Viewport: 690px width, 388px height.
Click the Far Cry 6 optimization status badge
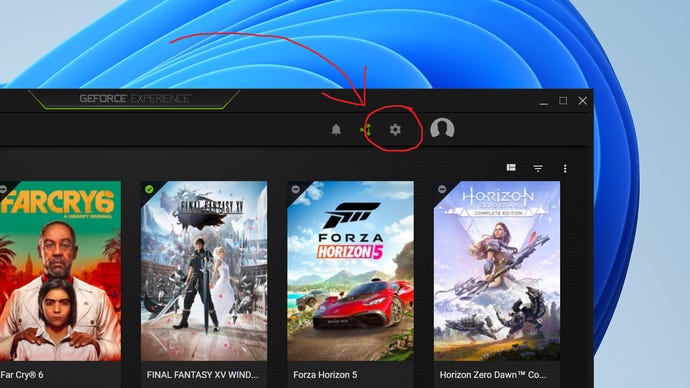tap(3, 189)
